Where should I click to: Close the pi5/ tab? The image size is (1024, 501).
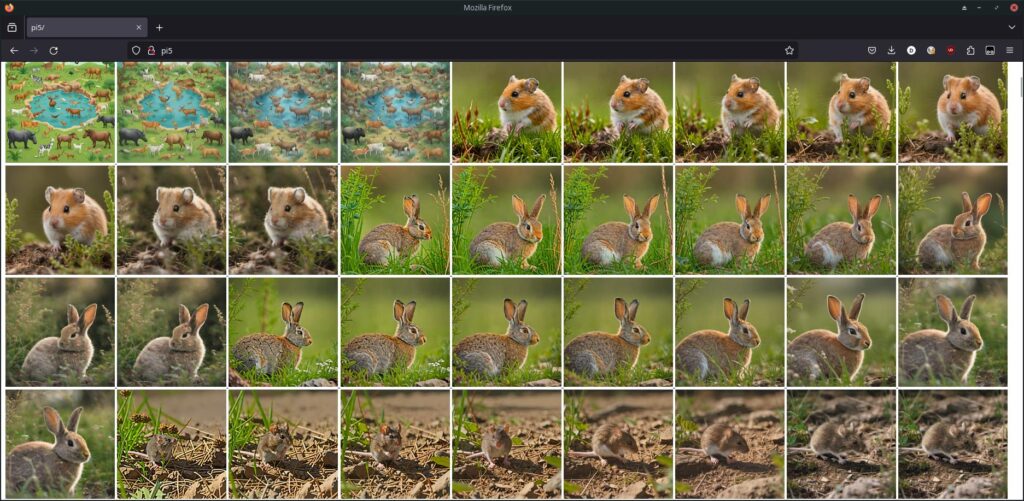(x=140, y=27)
